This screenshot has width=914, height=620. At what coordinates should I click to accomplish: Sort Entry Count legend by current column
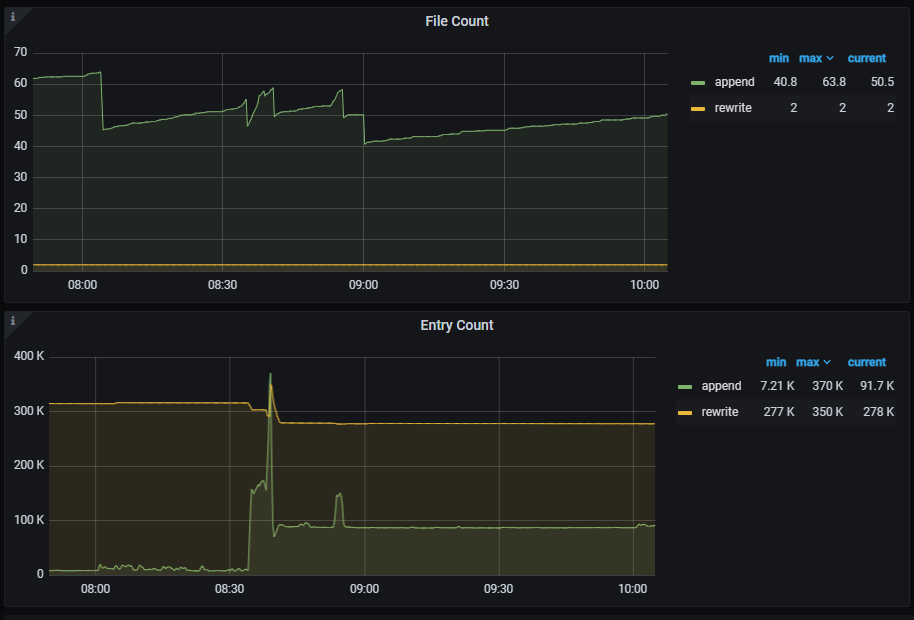867,362
